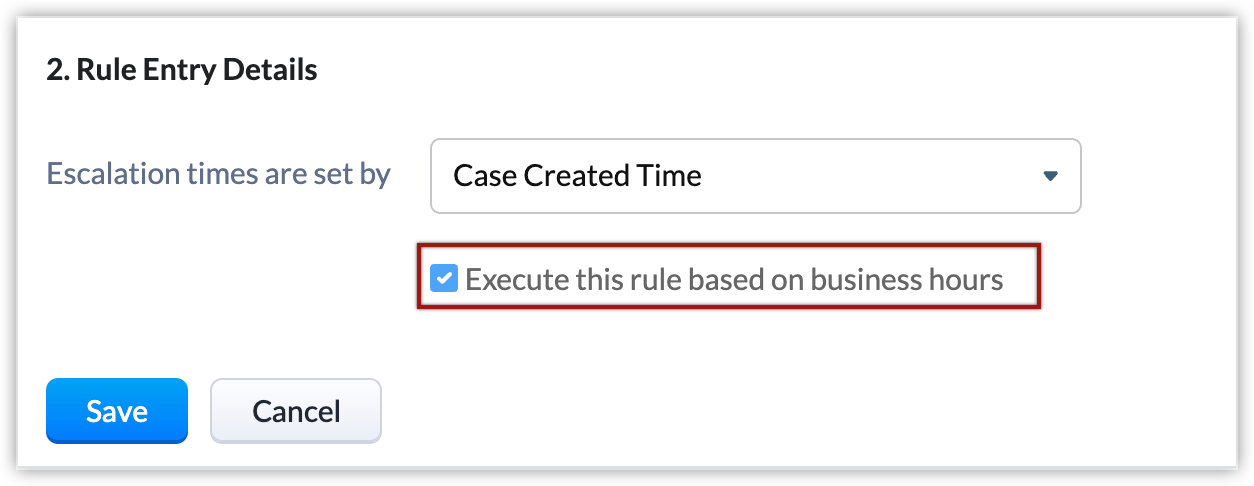Screen dimensions: 1254x486
Task: Open the Escalation times dropdown
Action: point(755,176)
